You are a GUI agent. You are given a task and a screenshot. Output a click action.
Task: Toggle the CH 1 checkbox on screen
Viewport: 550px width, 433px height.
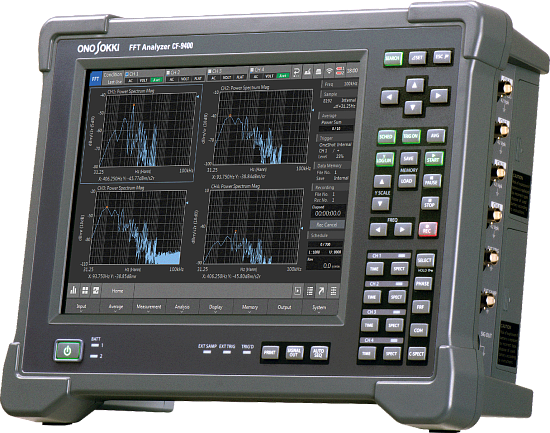pos(128,74)
